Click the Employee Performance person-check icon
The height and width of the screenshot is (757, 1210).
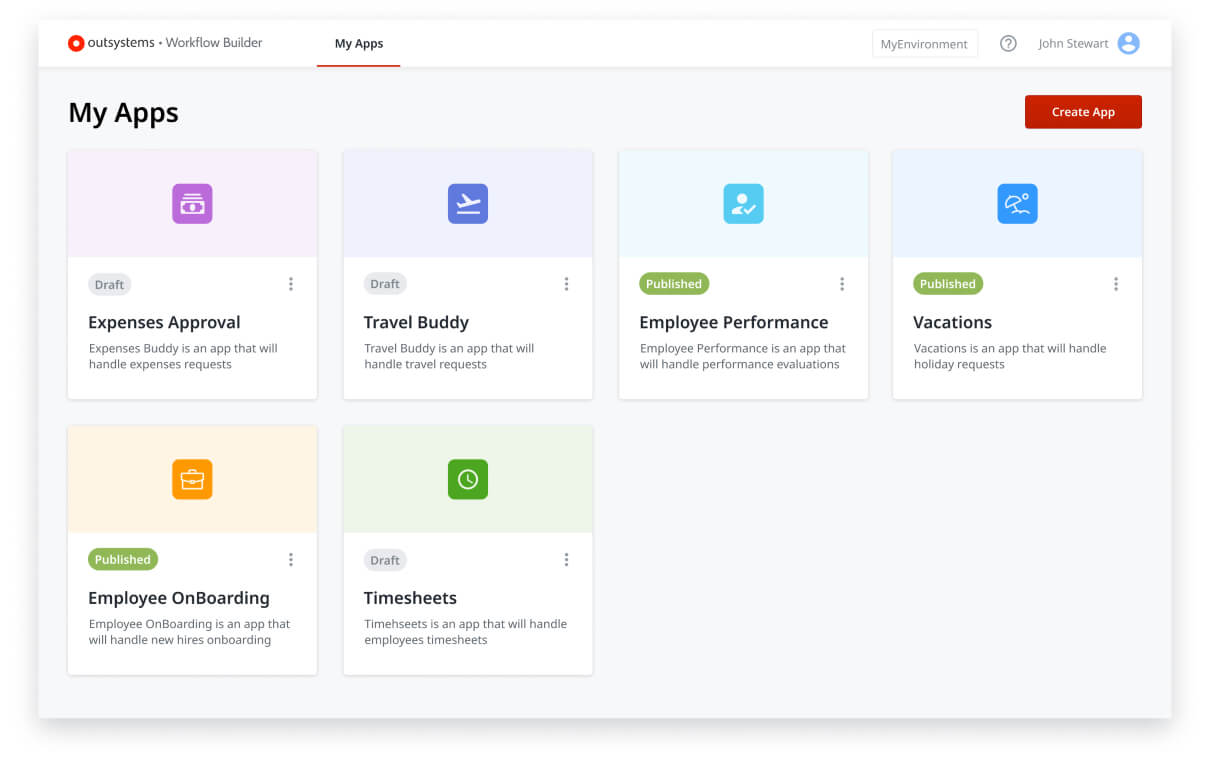tap(743, 204)
